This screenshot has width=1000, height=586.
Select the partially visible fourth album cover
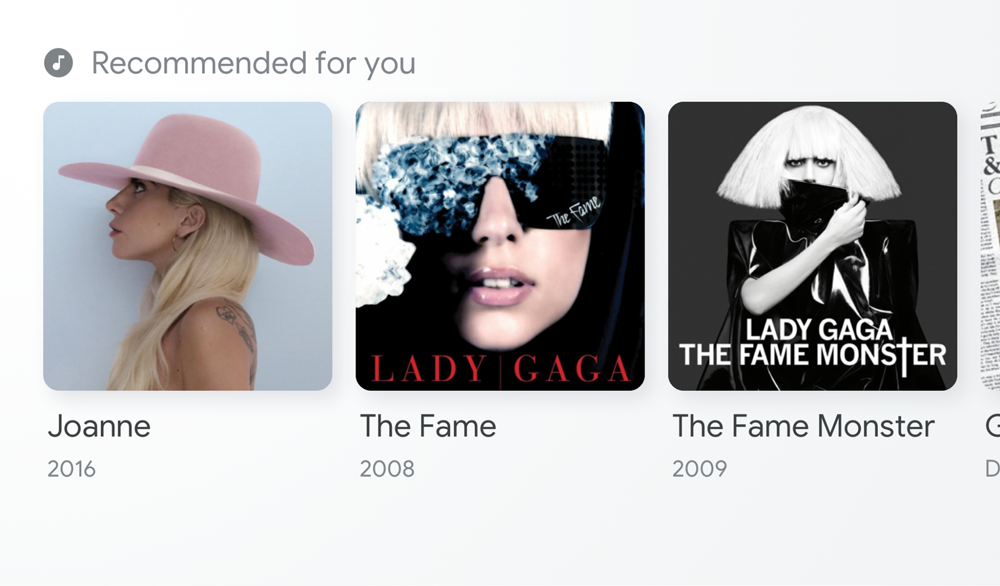[x=990, y=246]
